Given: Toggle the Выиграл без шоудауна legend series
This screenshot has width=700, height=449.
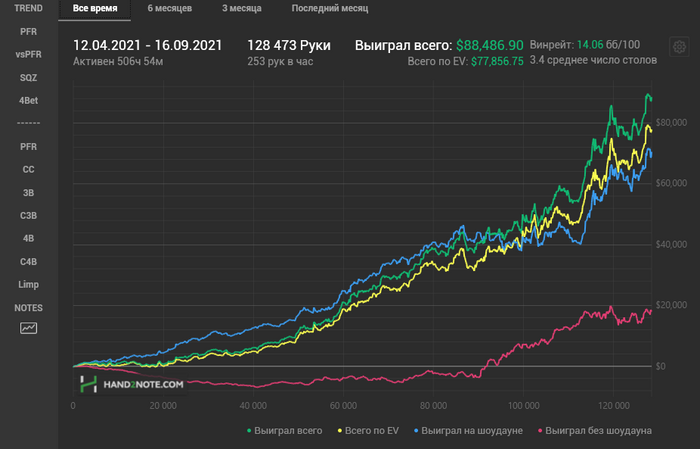Looking at the screenshot, I should pos(595,431).
